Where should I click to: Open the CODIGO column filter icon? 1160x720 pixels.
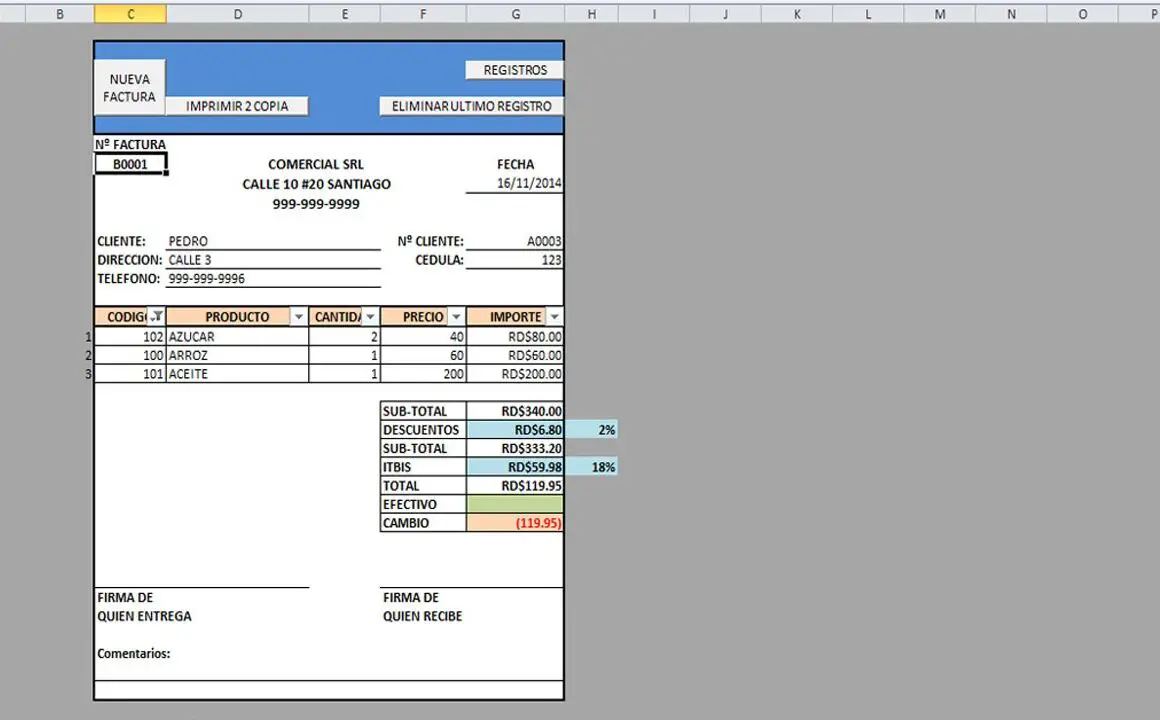click(x=156, y=317)
